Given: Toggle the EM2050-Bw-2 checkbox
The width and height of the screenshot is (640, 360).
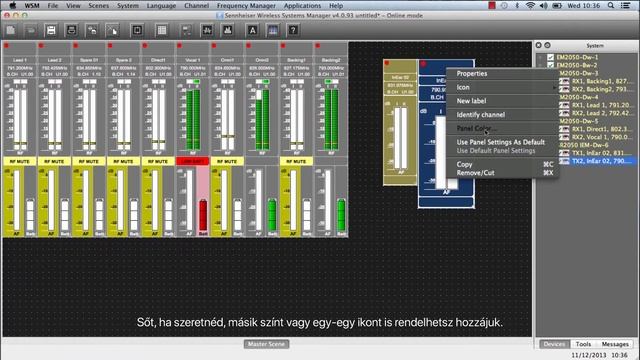Looking at the screenshot, I should pyautogui.click(x=551, y=65).
